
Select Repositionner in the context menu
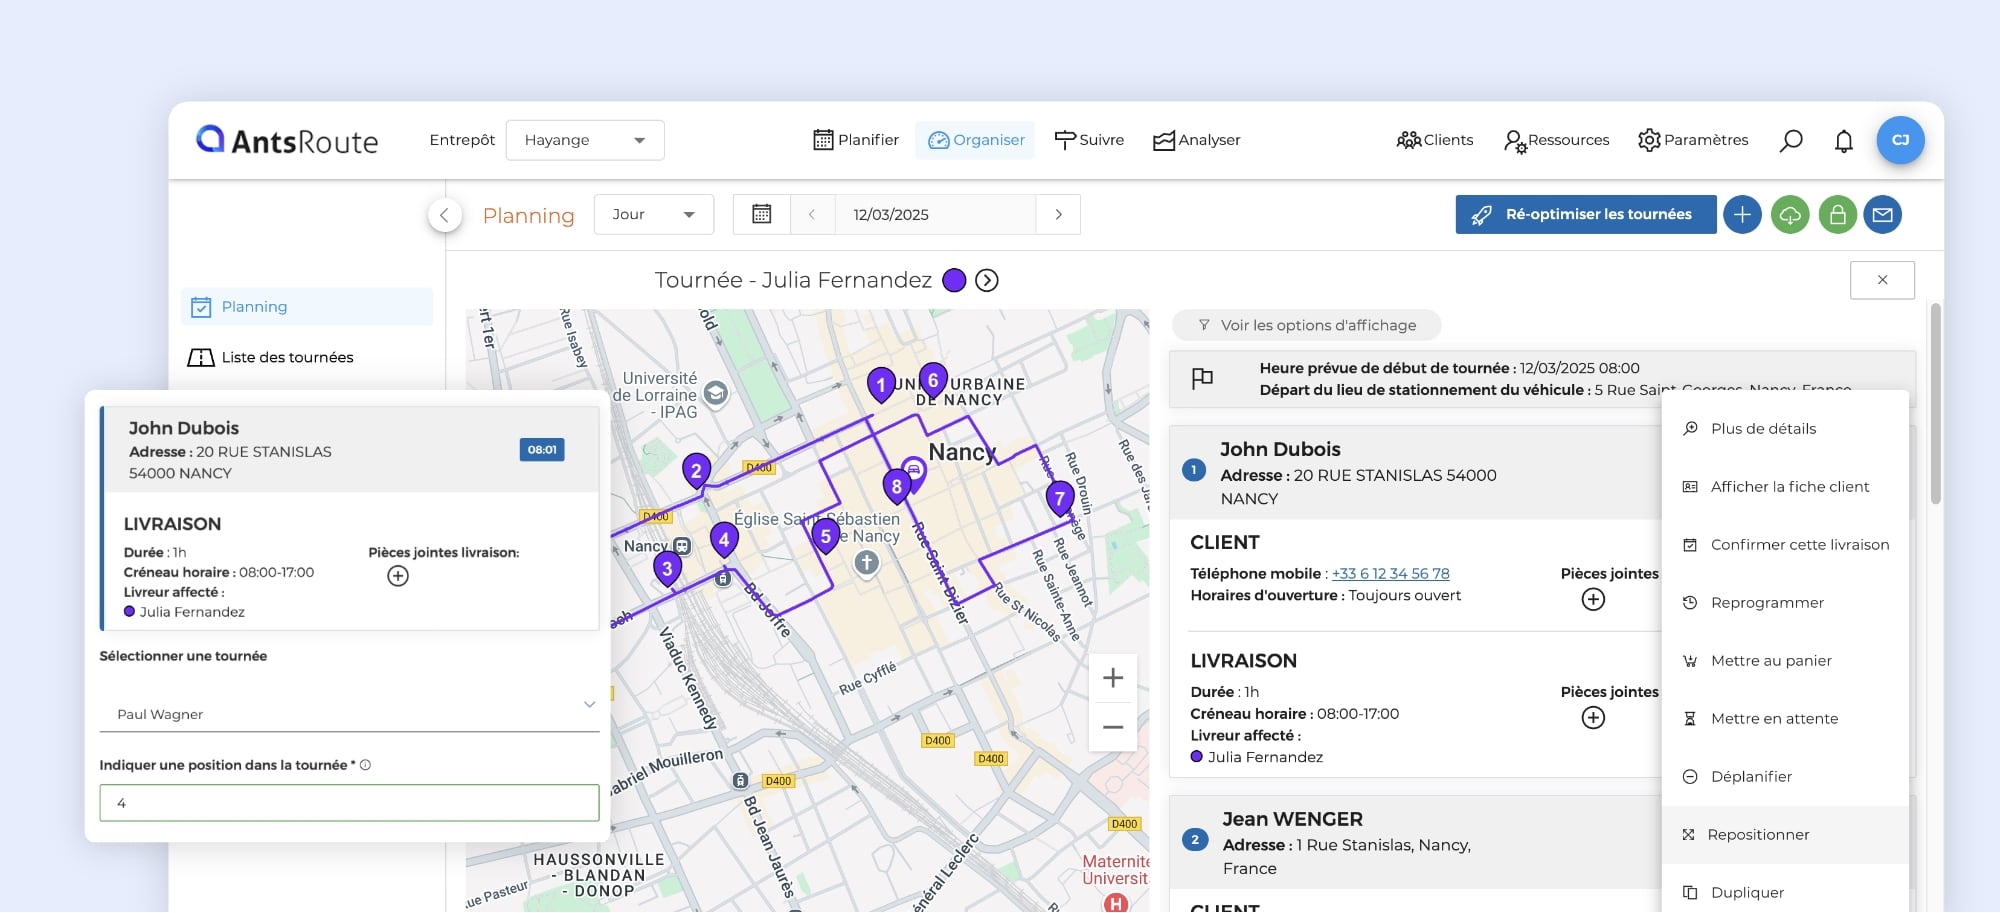point(1758,835)
